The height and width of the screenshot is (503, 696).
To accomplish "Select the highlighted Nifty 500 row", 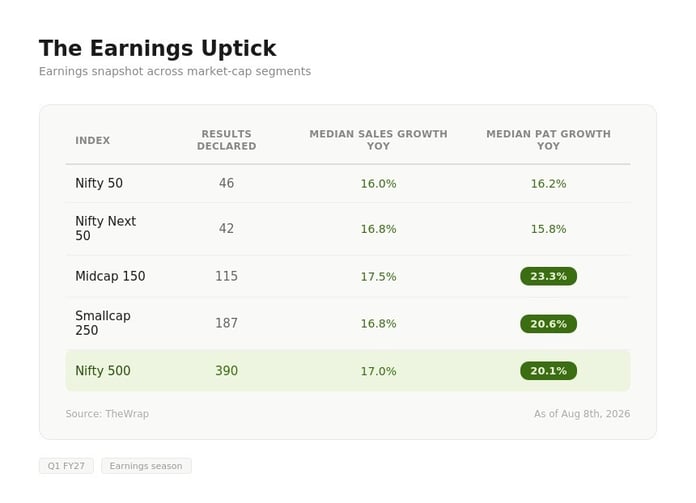I will (348, 371).
